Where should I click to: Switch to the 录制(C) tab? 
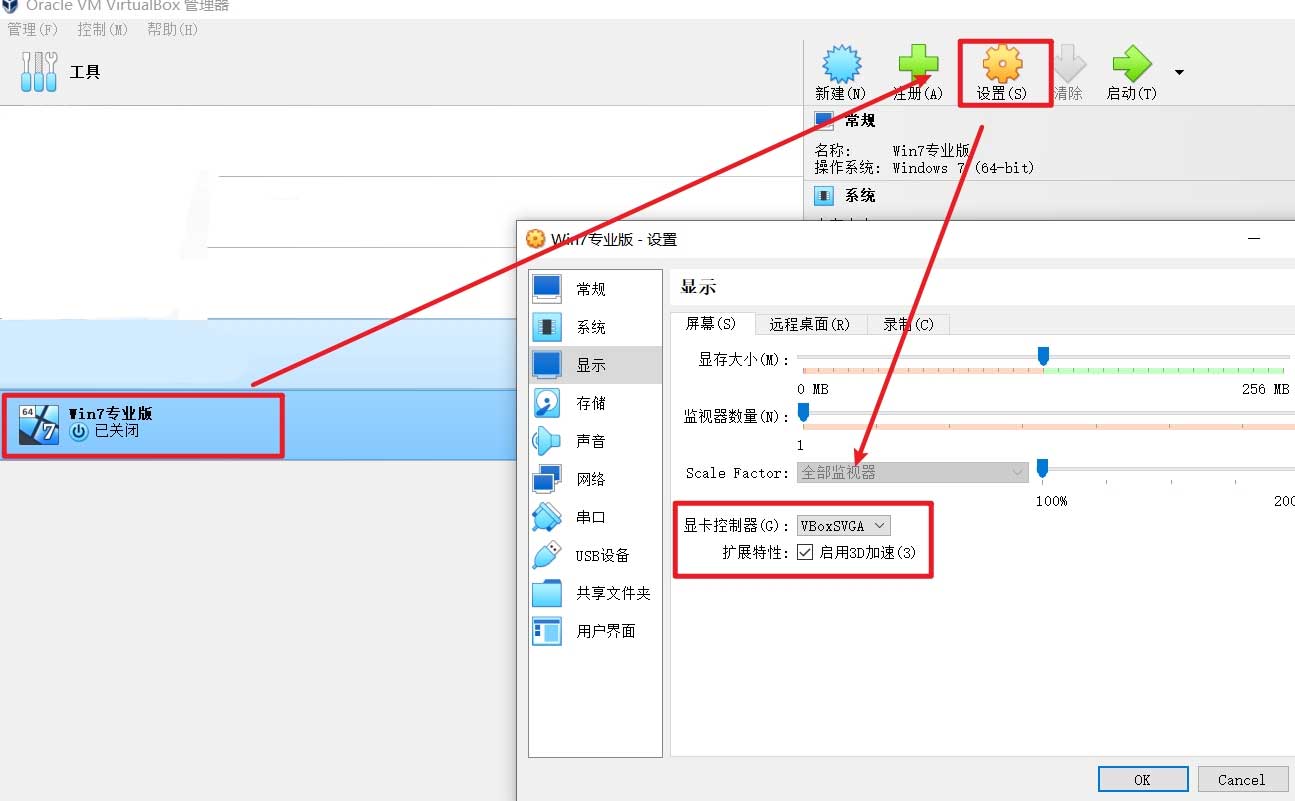(908, 324)
